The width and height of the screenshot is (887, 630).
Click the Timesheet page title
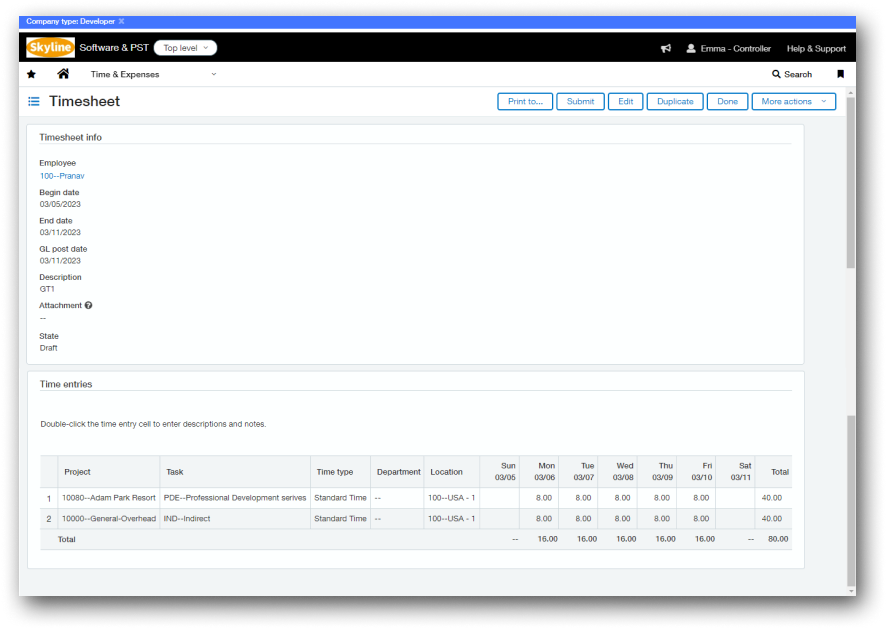tap(85, 101)
